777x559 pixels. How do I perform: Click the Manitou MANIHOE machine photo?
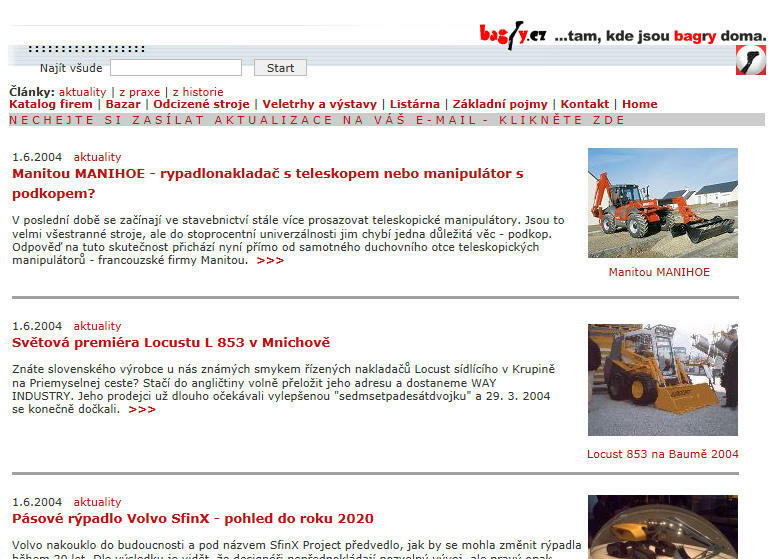tap(663, 203)
